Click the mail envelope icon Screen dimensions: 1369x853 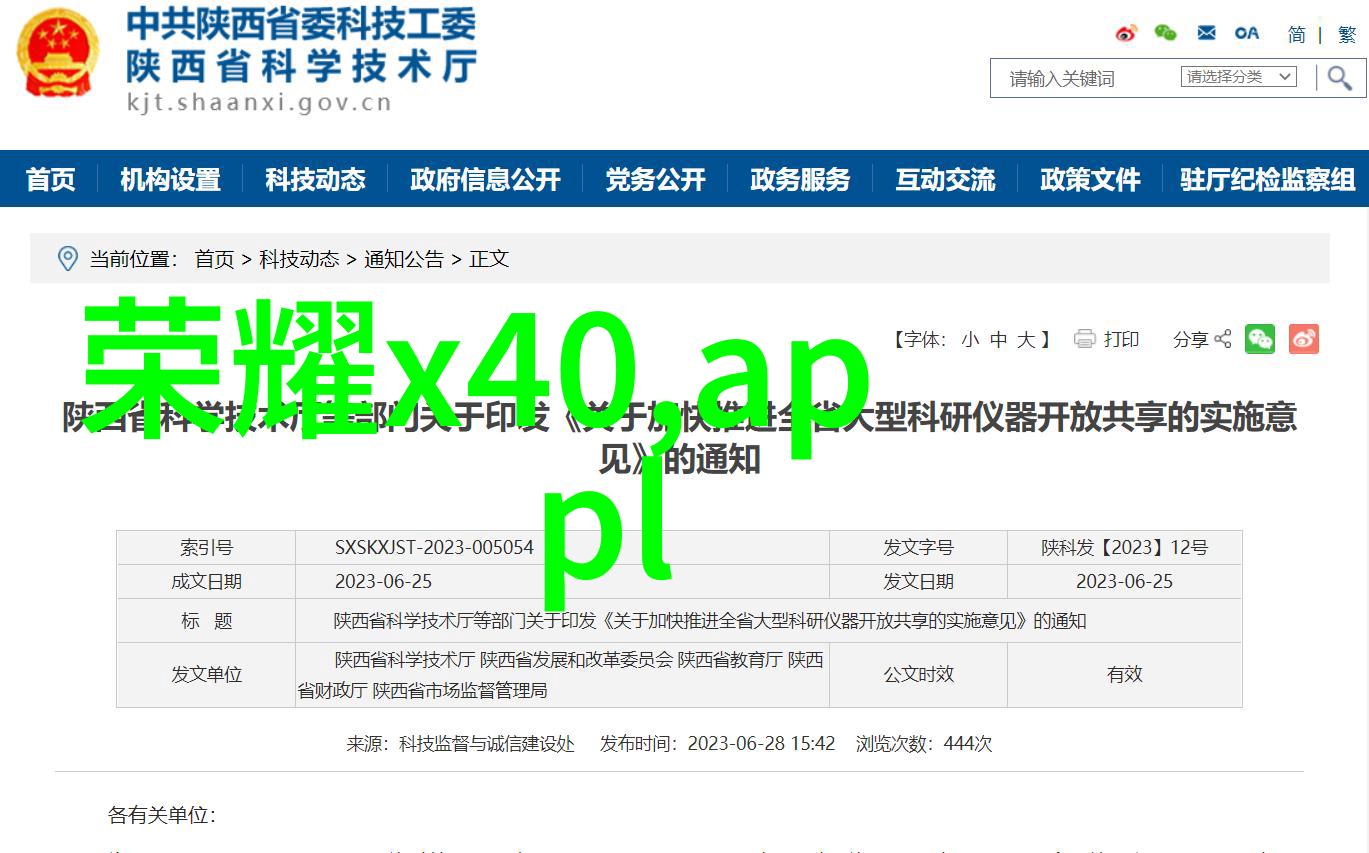coord(1206,34)
